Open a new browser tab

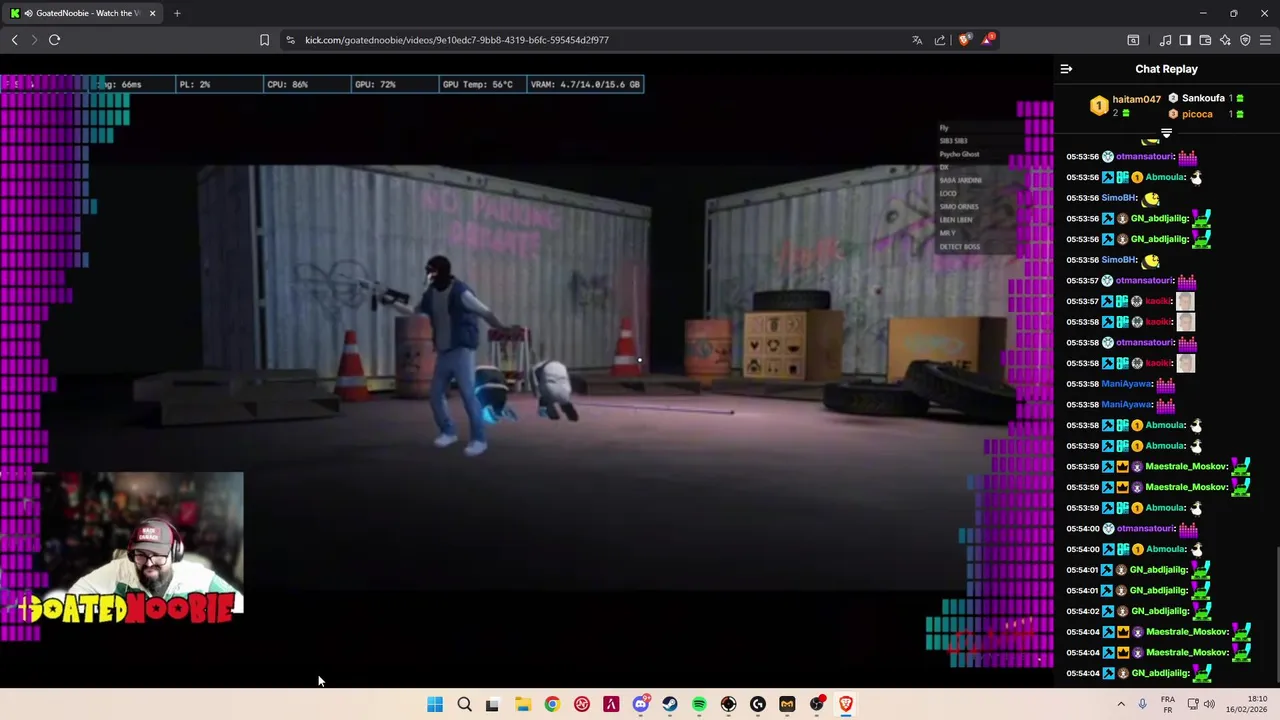(x=177, y=13)
